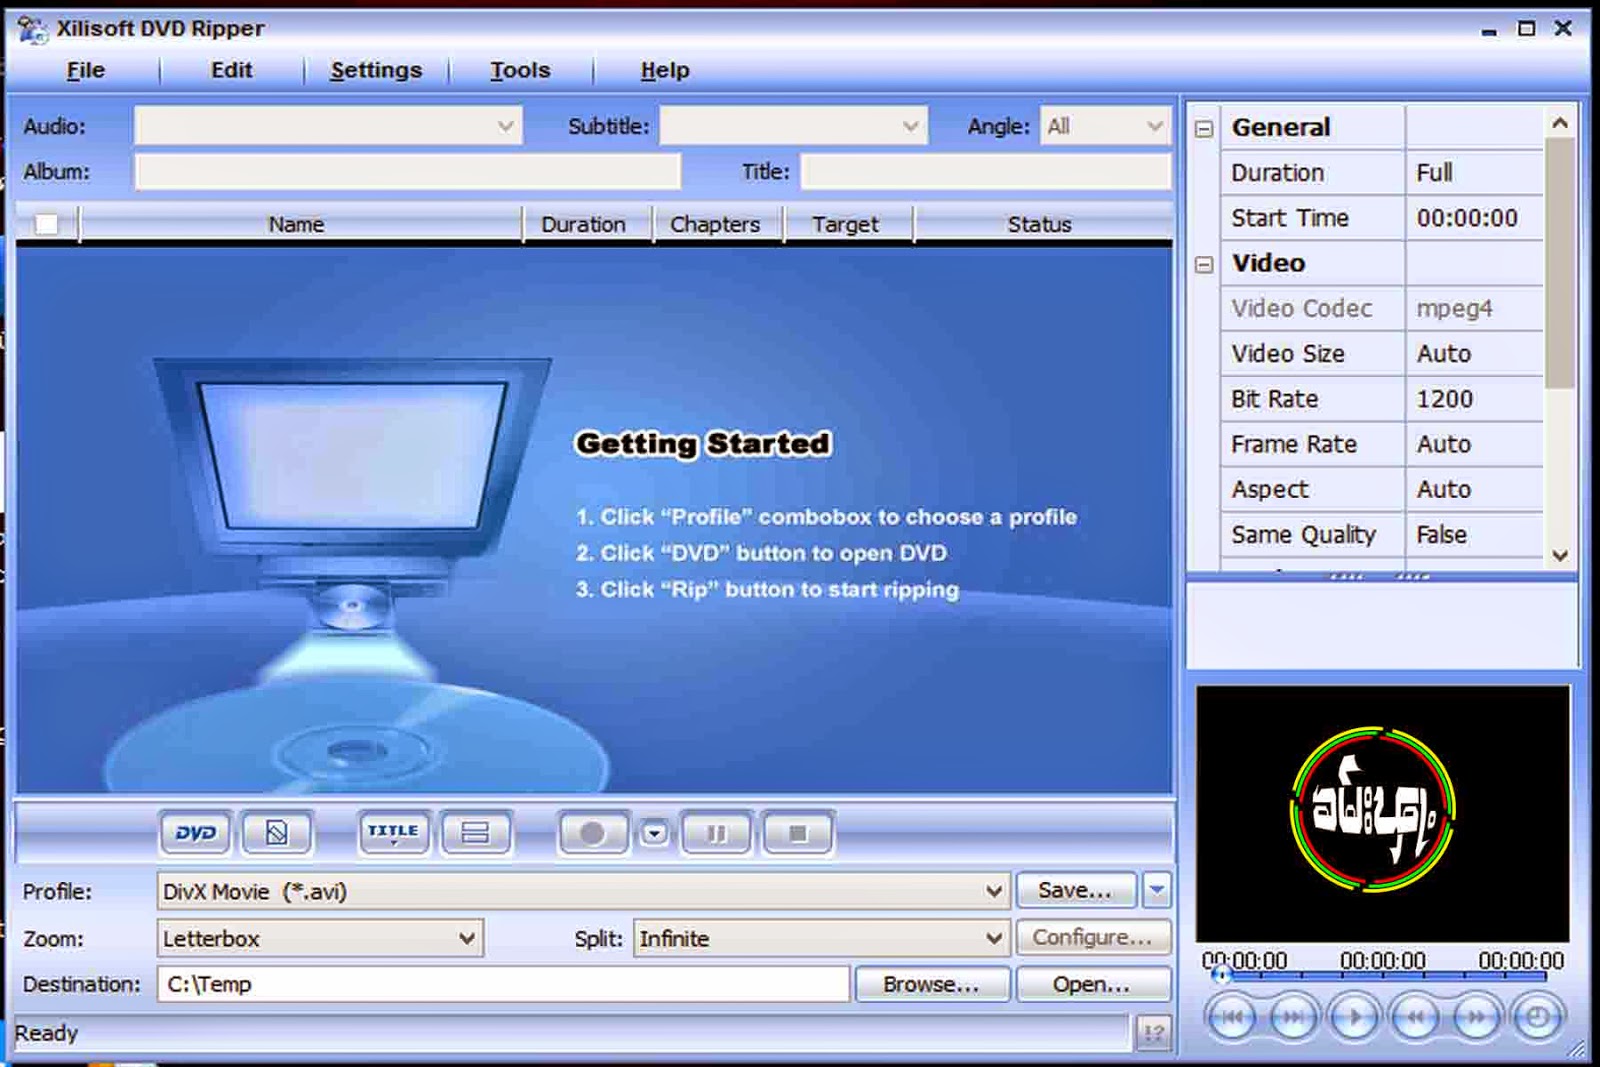Screen dimensions: 1600x1067
Task: Click the Browse... destination button
Action: click(x=932, y=984)
